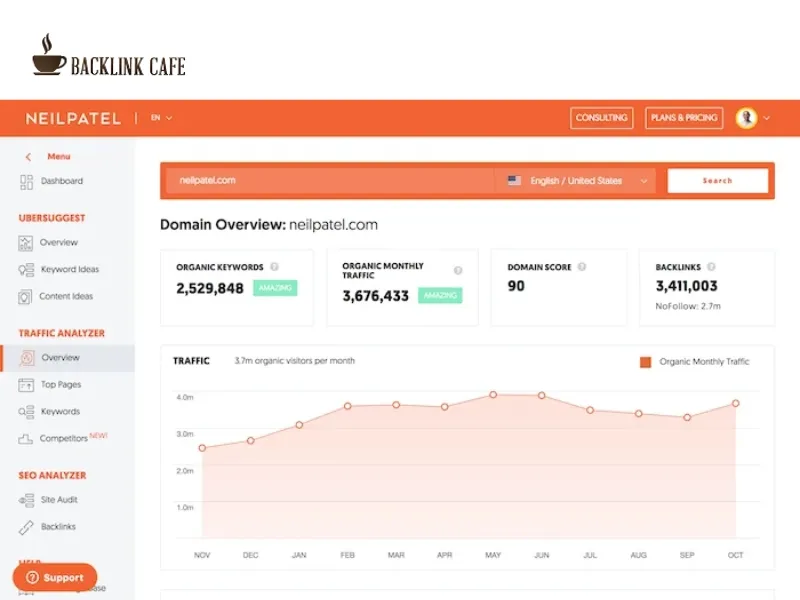Click the domain score value 90
Screen dimensions: 800x600
point(516,286)
